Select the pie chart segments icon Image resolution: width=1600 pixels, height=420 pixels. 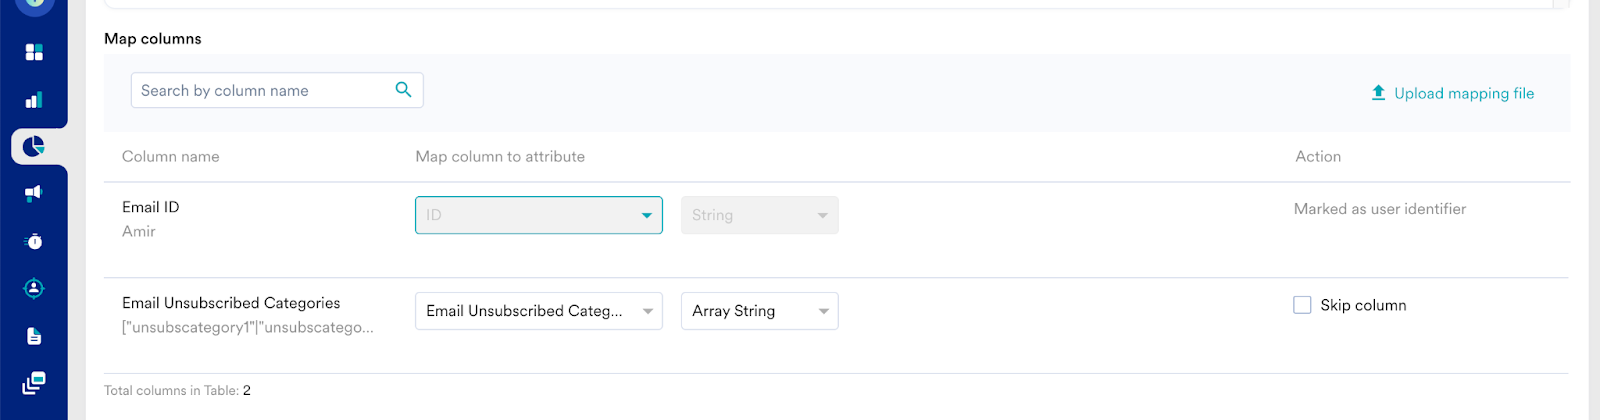coord(34,147)
